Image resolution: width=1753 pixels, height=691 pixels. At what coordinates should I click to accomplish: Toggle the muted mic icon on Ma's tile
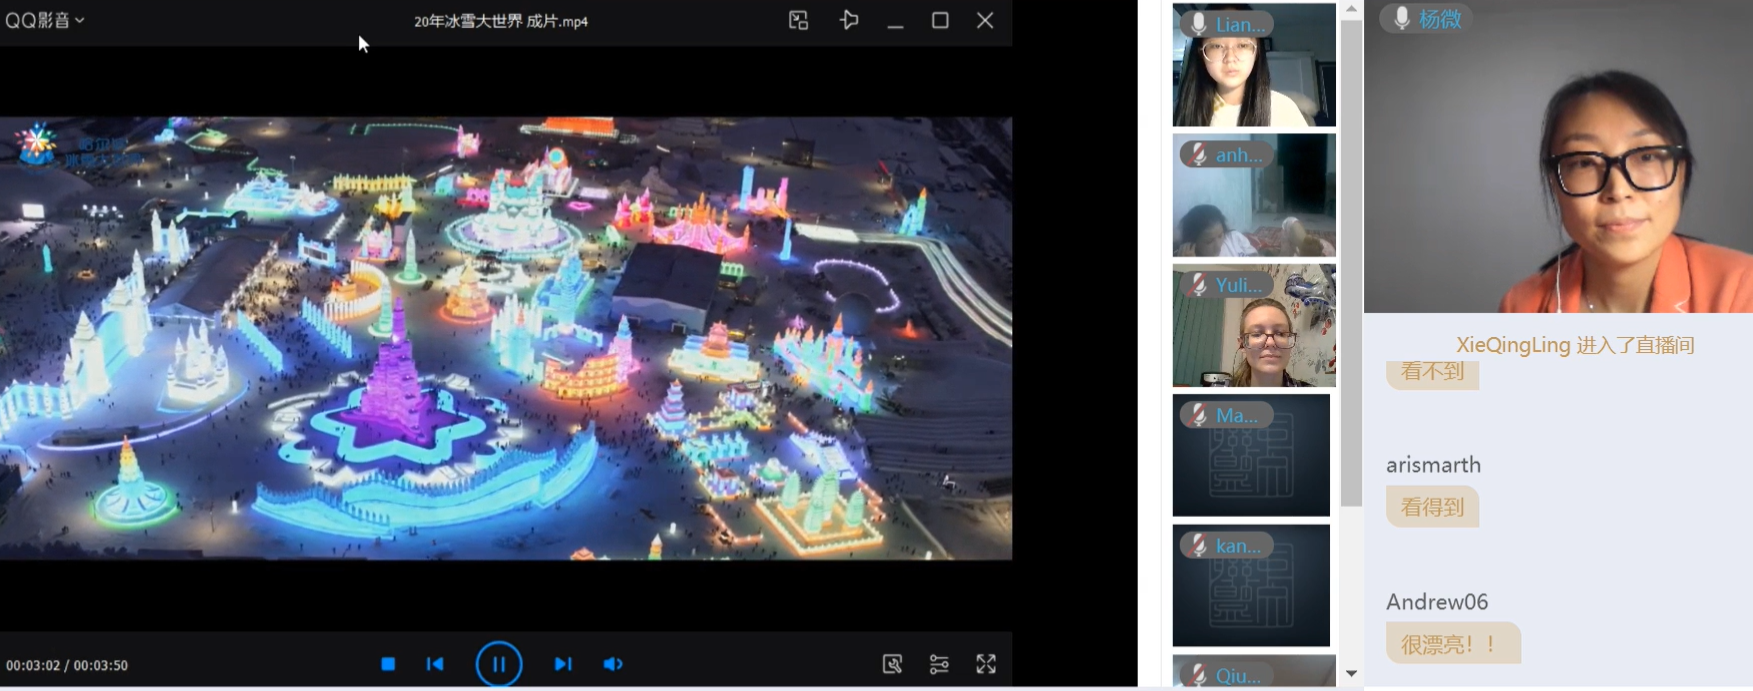coord(1198,415)
